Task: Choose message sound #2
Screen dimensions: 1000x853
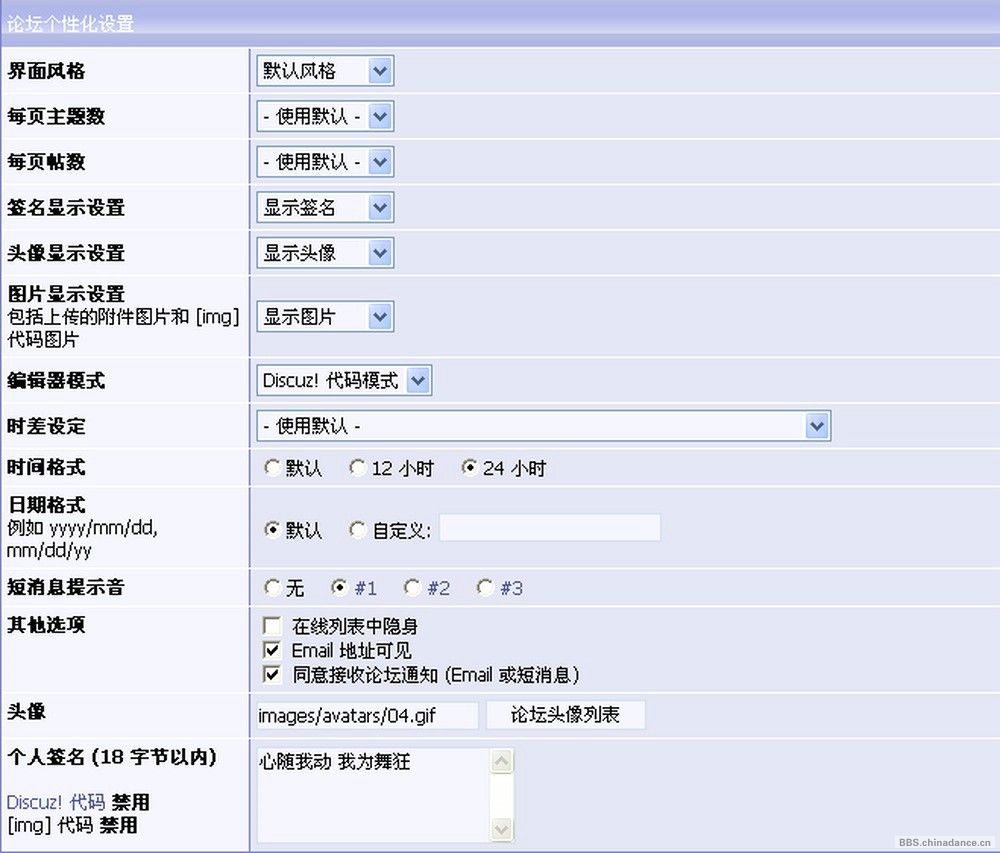Action: [x=413, y=588]
